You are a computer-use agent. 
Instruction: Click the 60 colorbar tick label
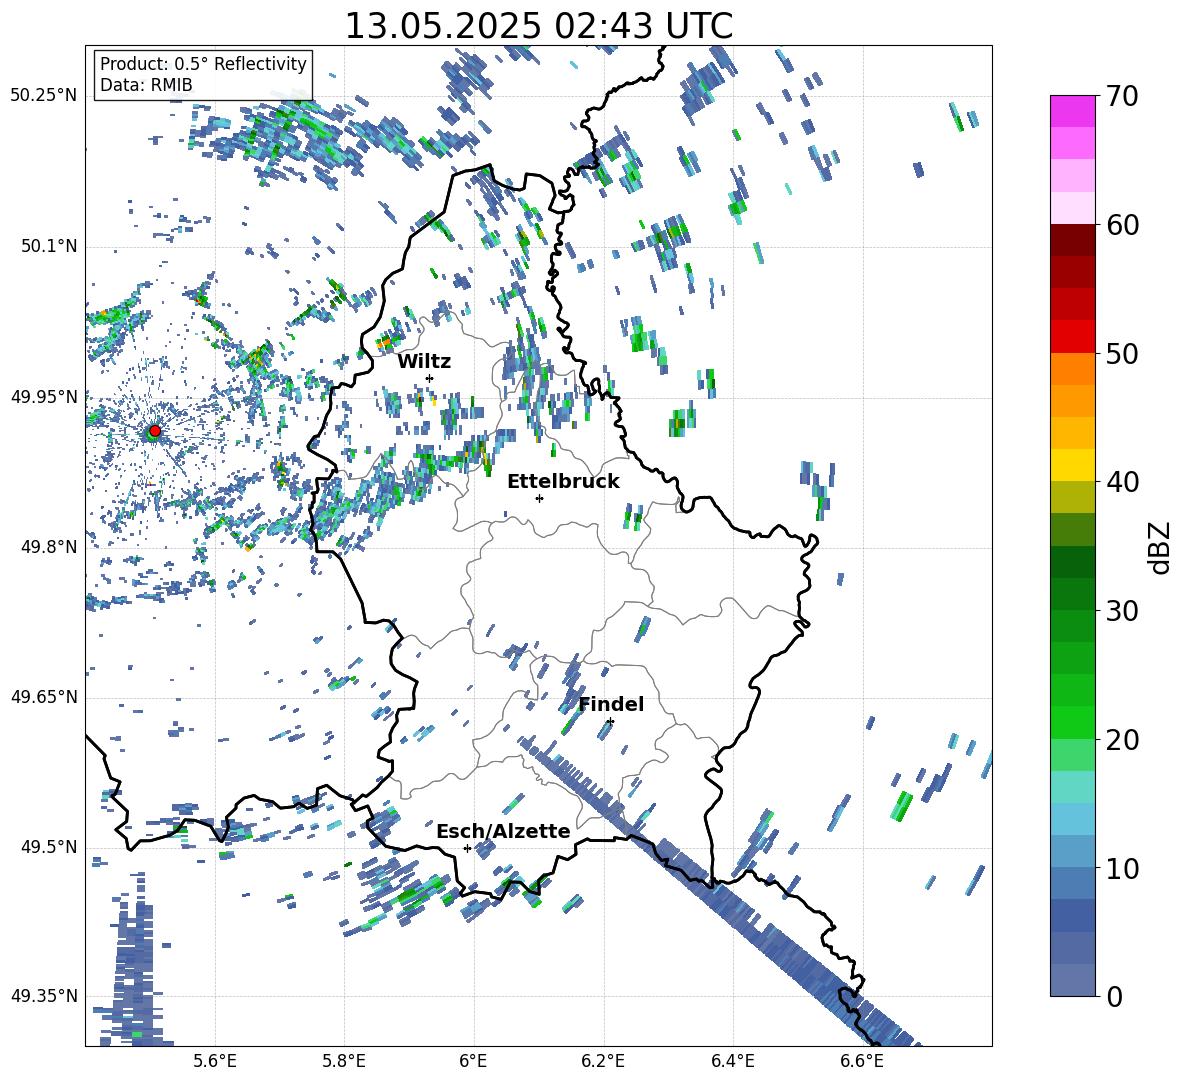(x=1121, y=225)
